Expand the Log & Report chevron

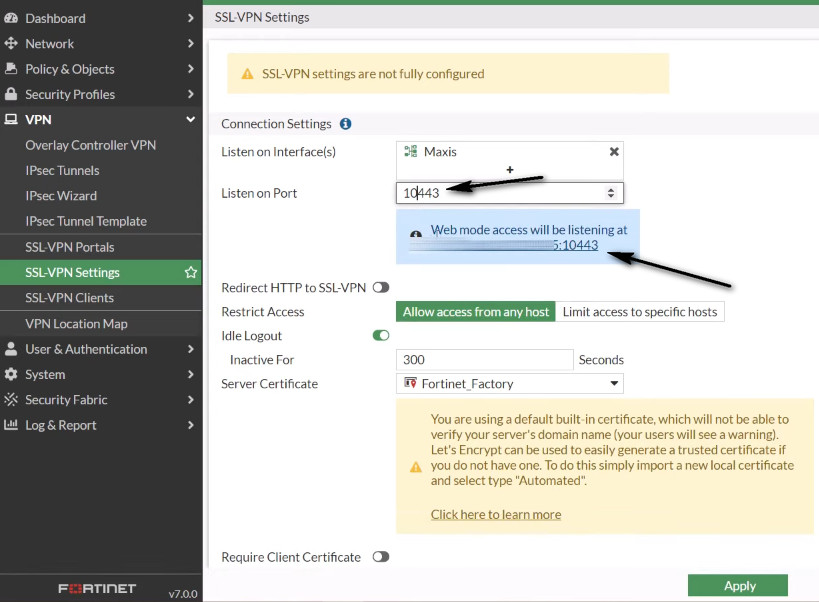(191, 424)
